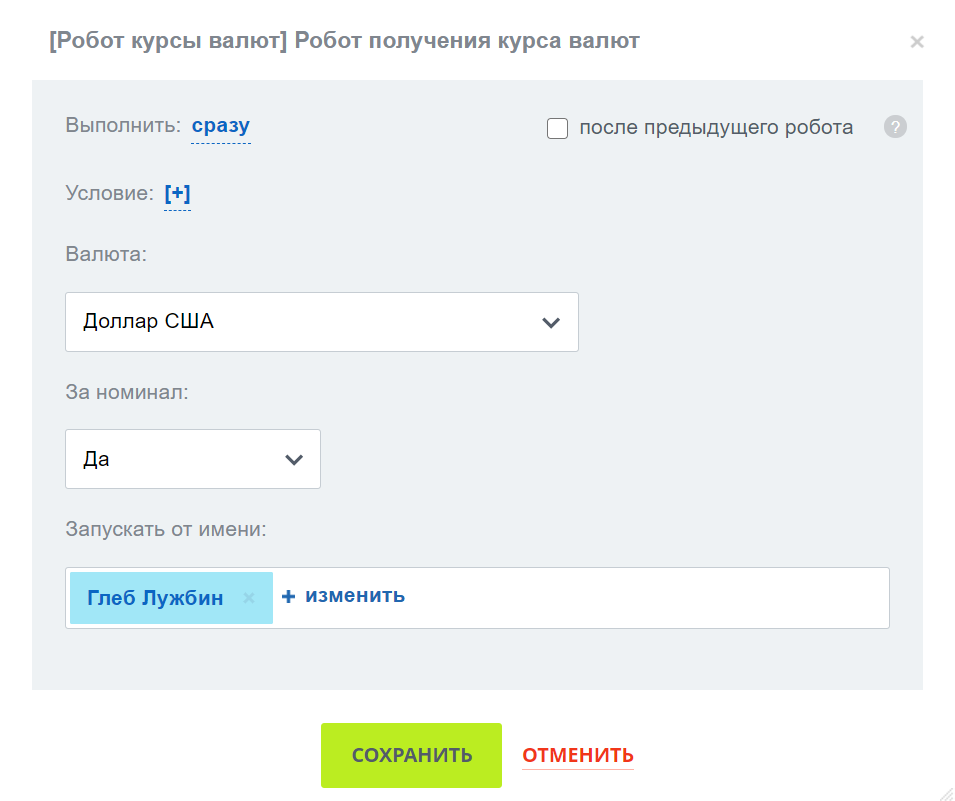Viewport: 955px width, 801px height.
Task: Remove the Глеб Лужбин user tag
Action: [x=249, y=598]
